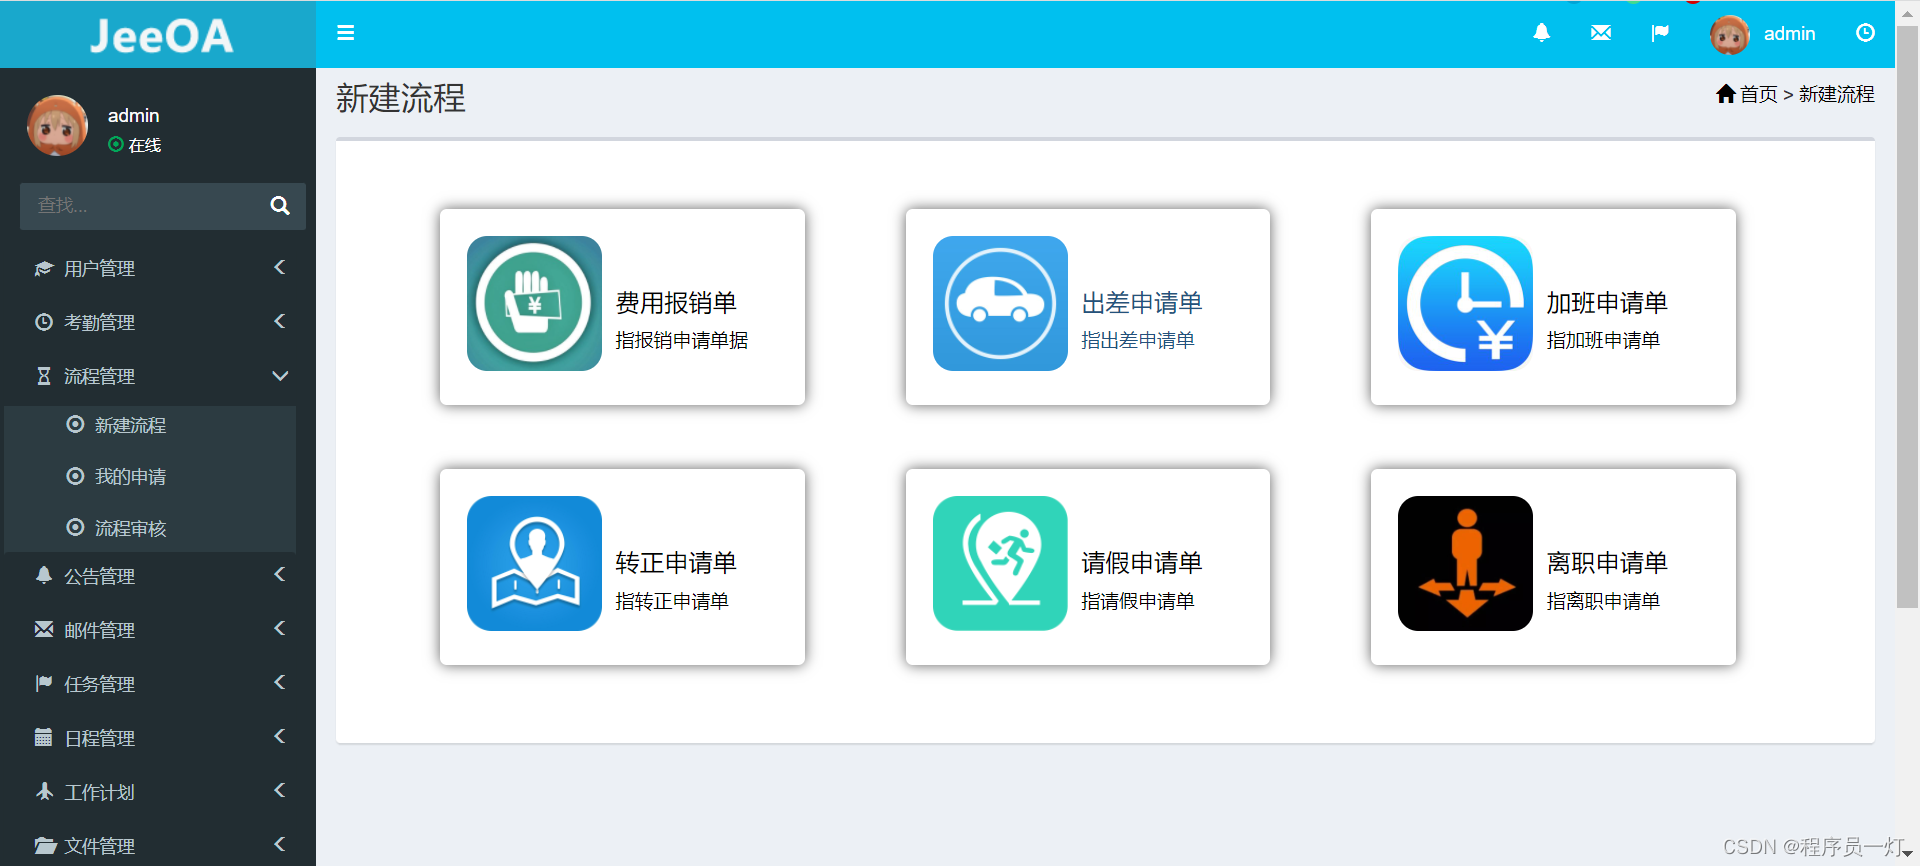Image resolution: width=1920 pixels, height=866 pixels.
Task: Click the 考勤管理 clock icon
Action: (44, 322)
